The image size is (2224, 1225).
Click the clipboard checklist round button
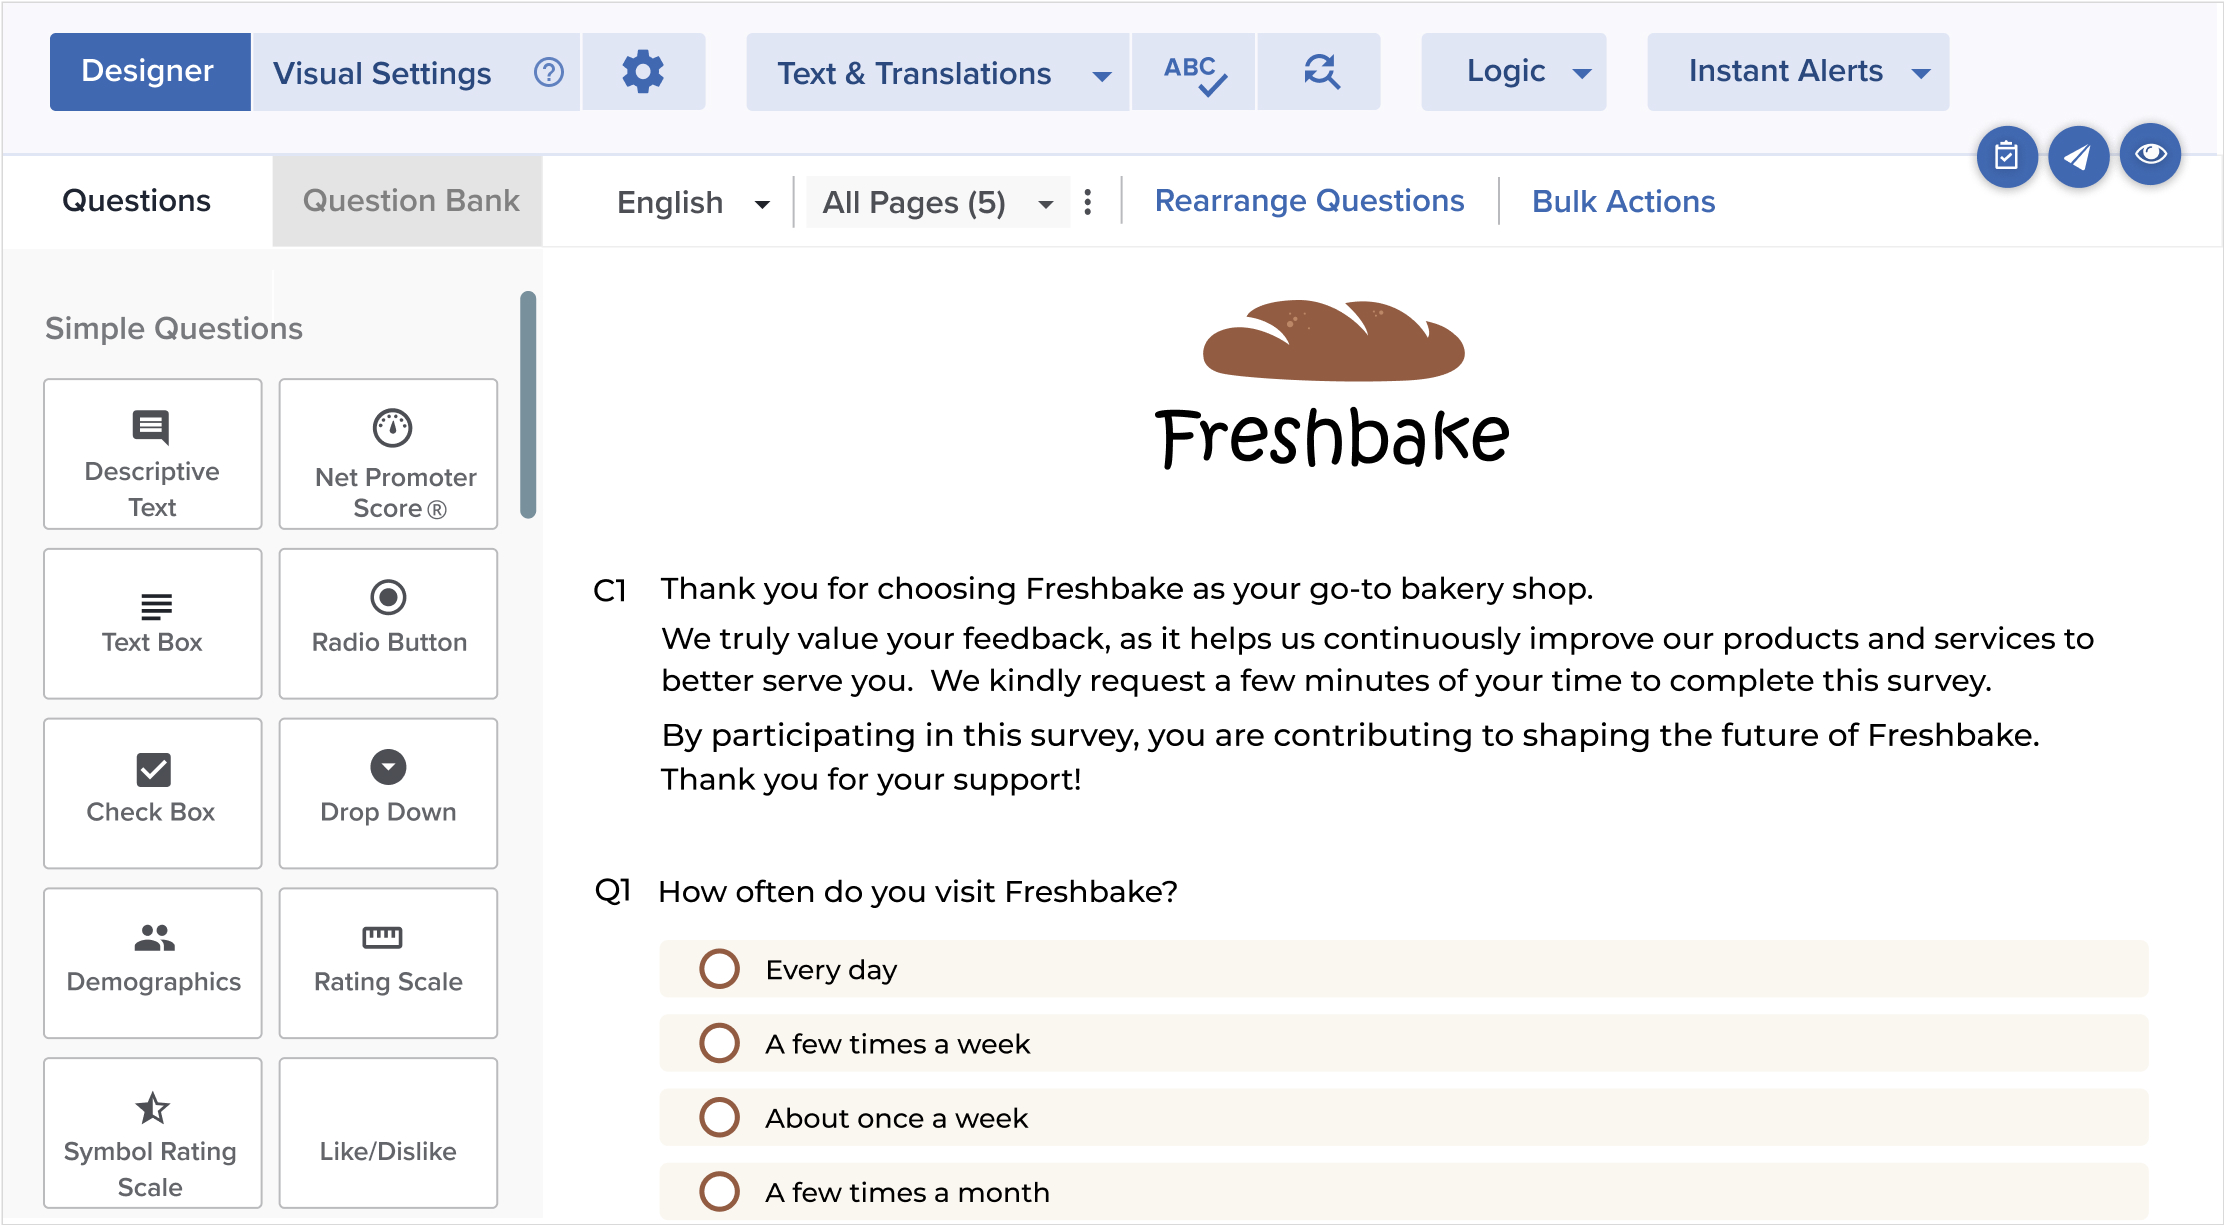(x=2006, y=156)
